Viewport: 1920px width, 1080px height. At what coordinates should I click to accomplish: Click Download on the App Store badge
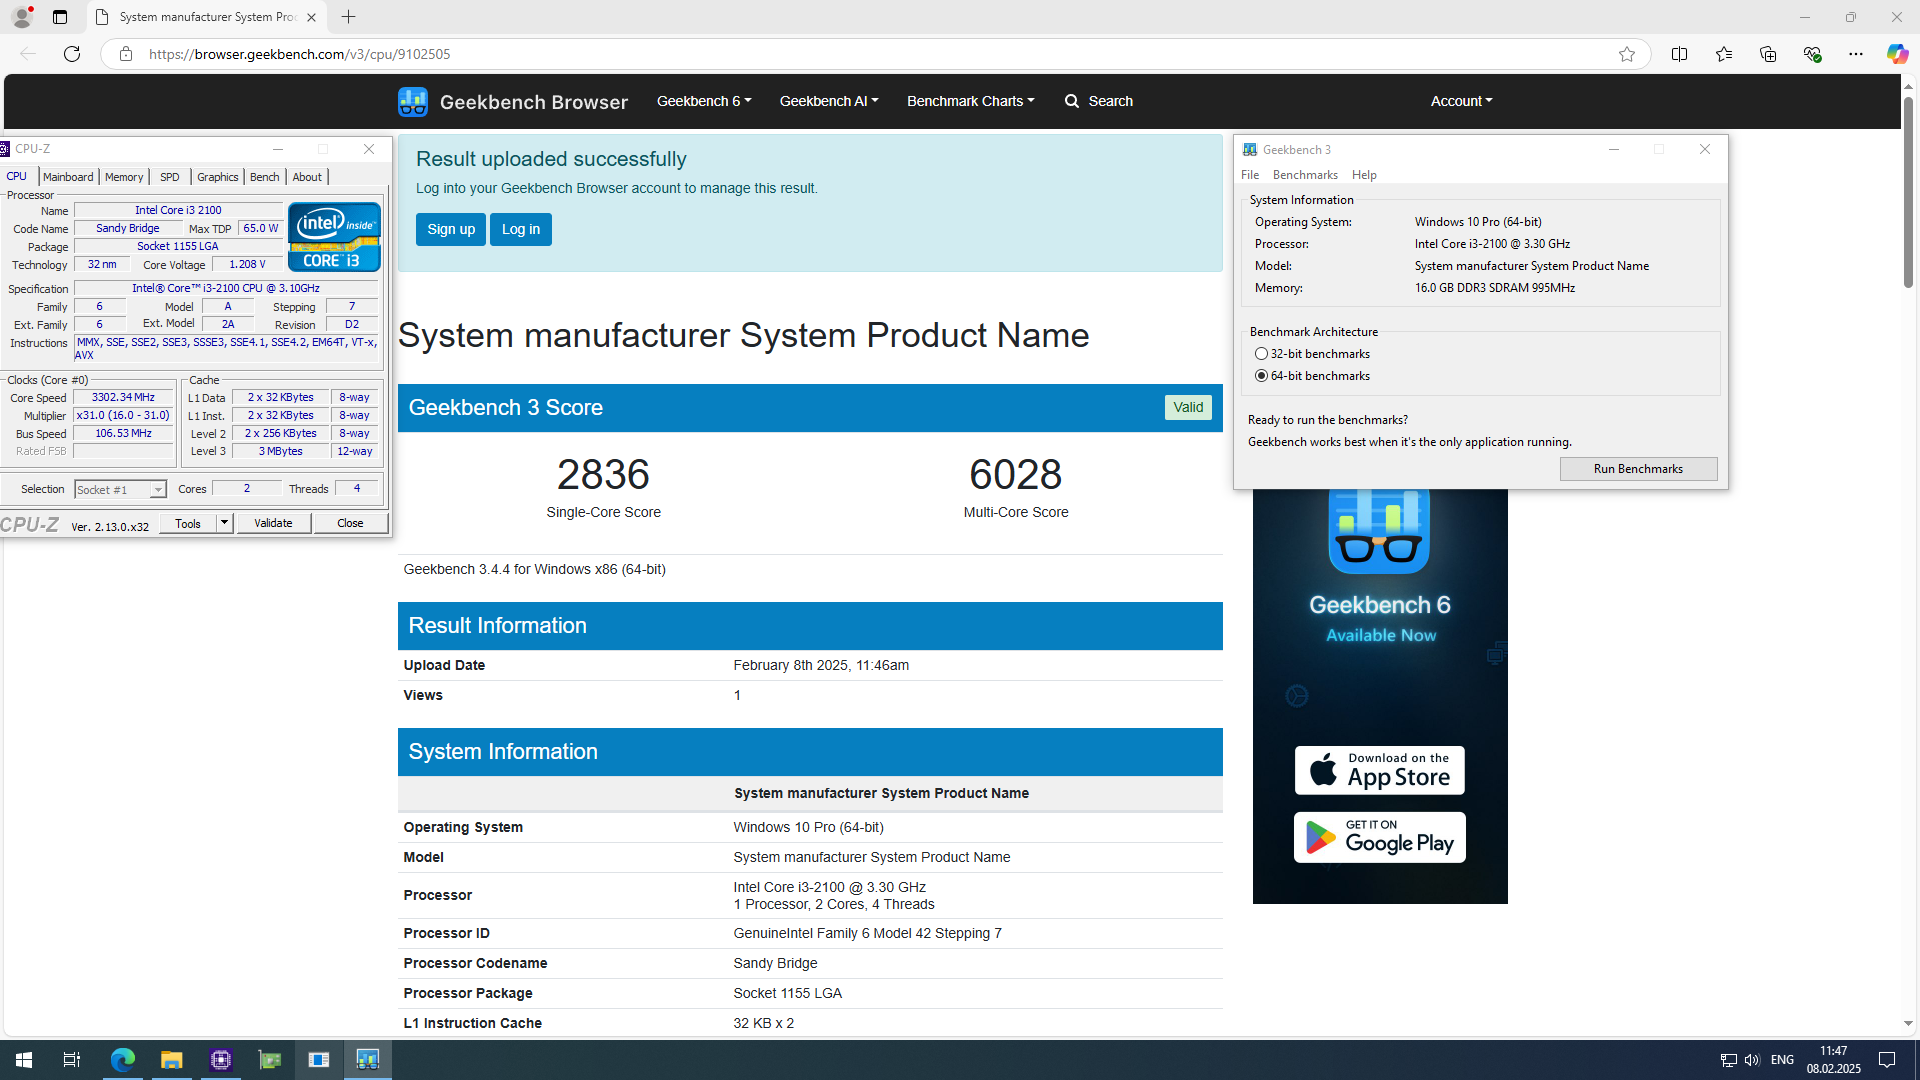[x=1379, y=771]
